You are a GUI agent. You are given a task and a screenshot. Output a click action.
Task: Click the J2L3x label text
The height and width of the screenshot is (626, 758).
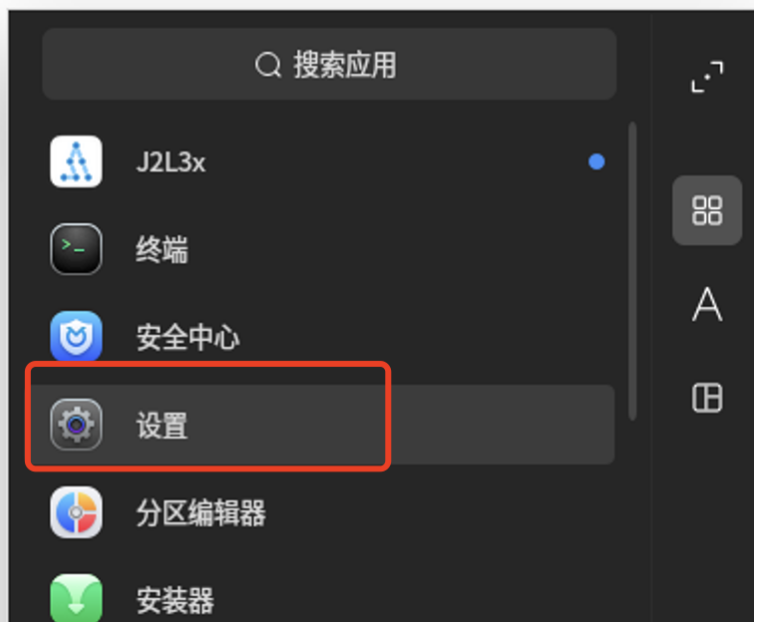pos(171,162)
